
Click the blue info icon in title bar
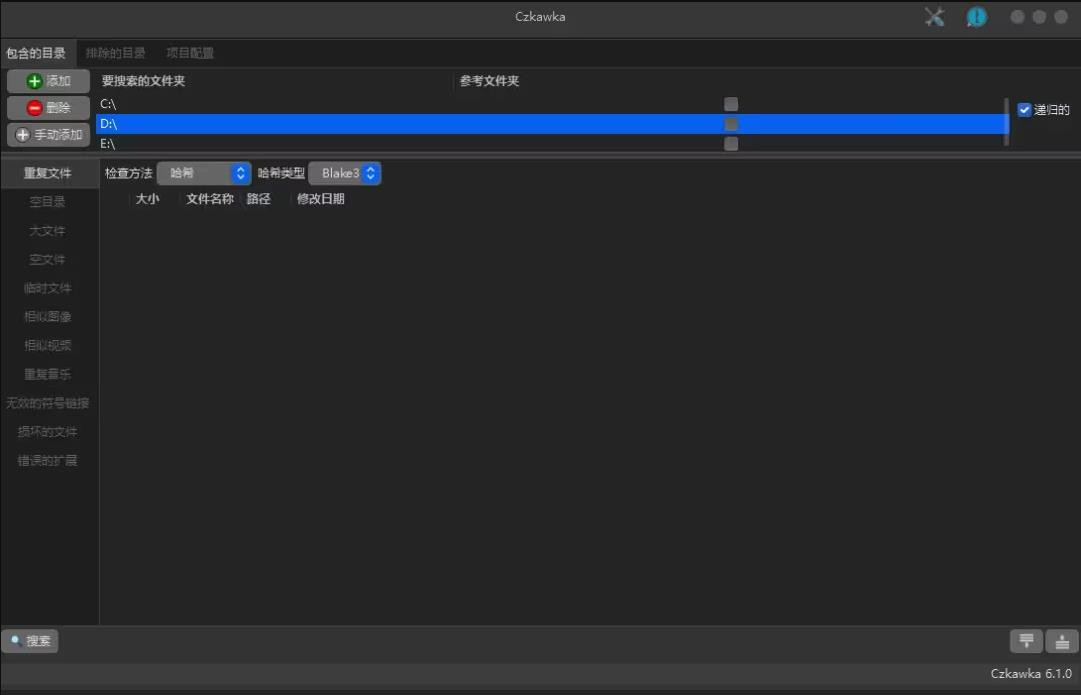click(x=976, y=17)
